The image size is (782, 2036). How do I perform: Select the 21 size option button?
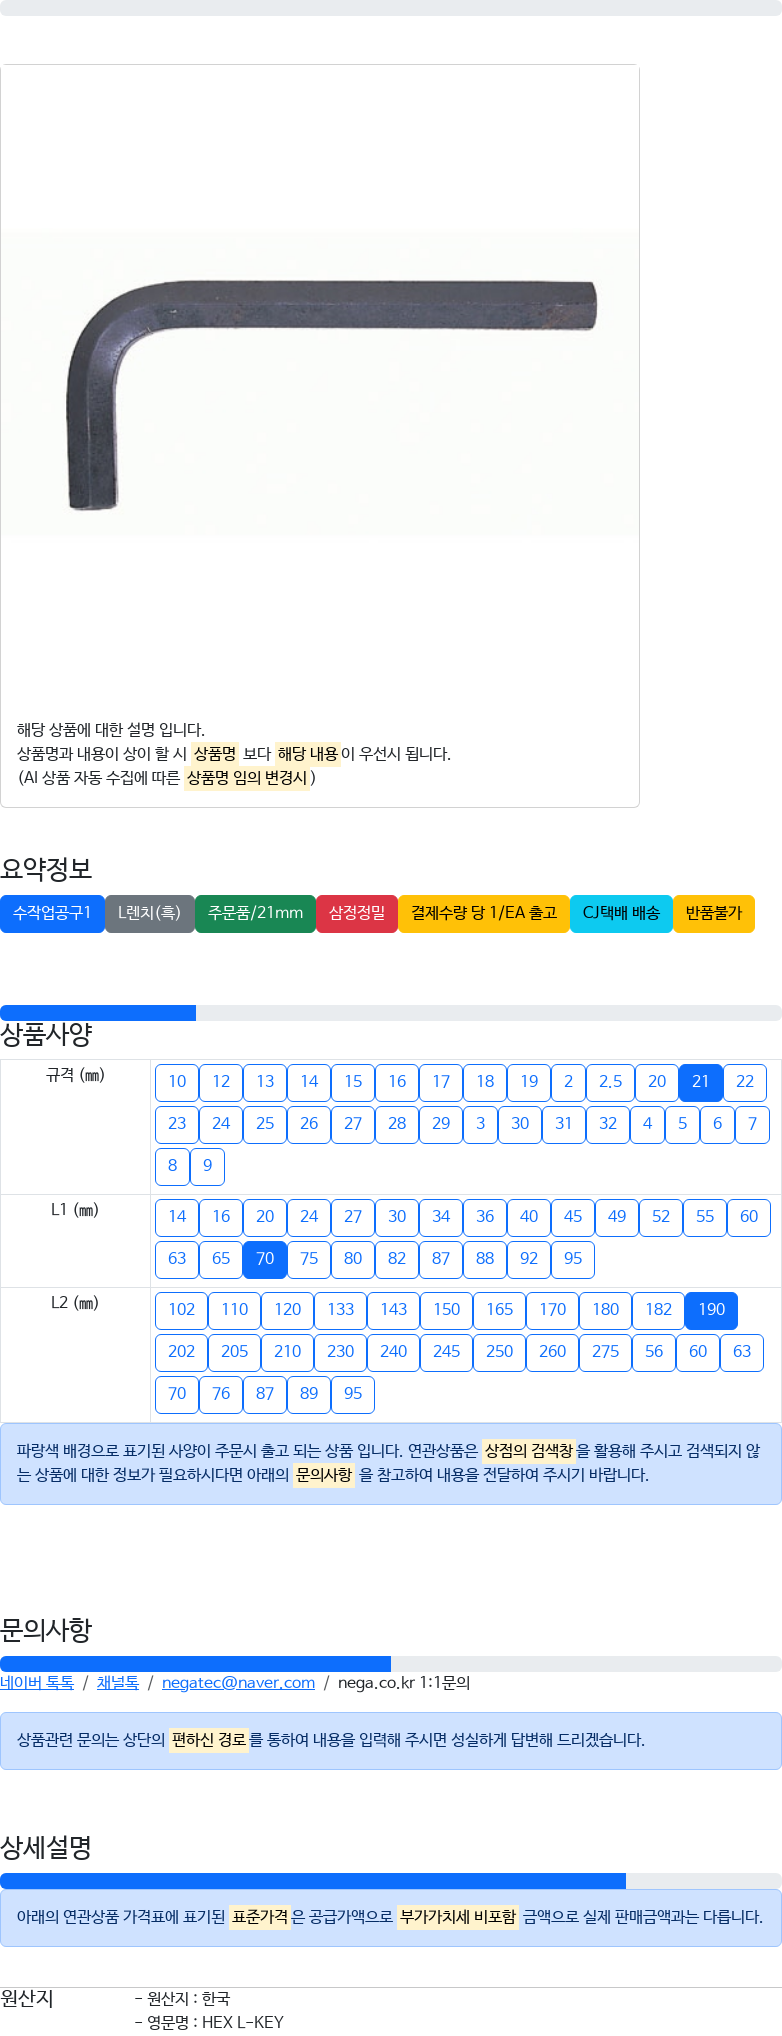[700, 1082]
